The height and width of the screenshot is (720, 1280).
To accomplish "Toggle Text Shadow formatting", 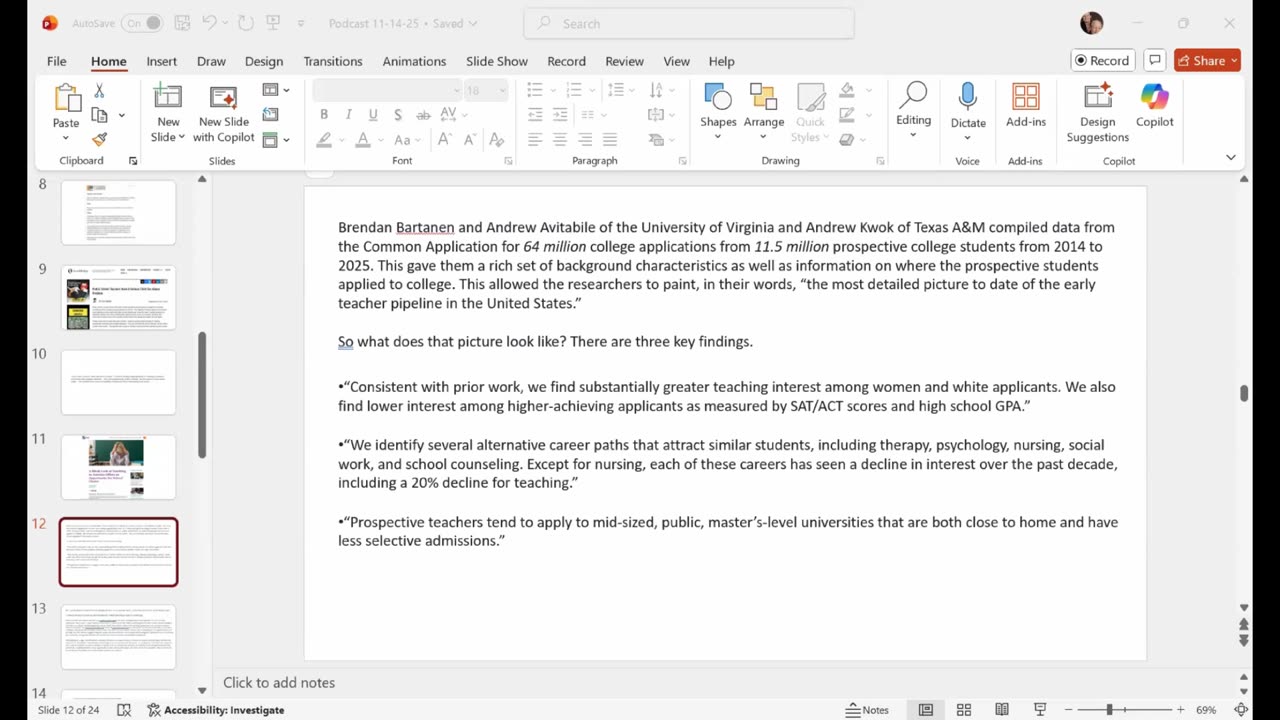I will [x=398, y=115].
